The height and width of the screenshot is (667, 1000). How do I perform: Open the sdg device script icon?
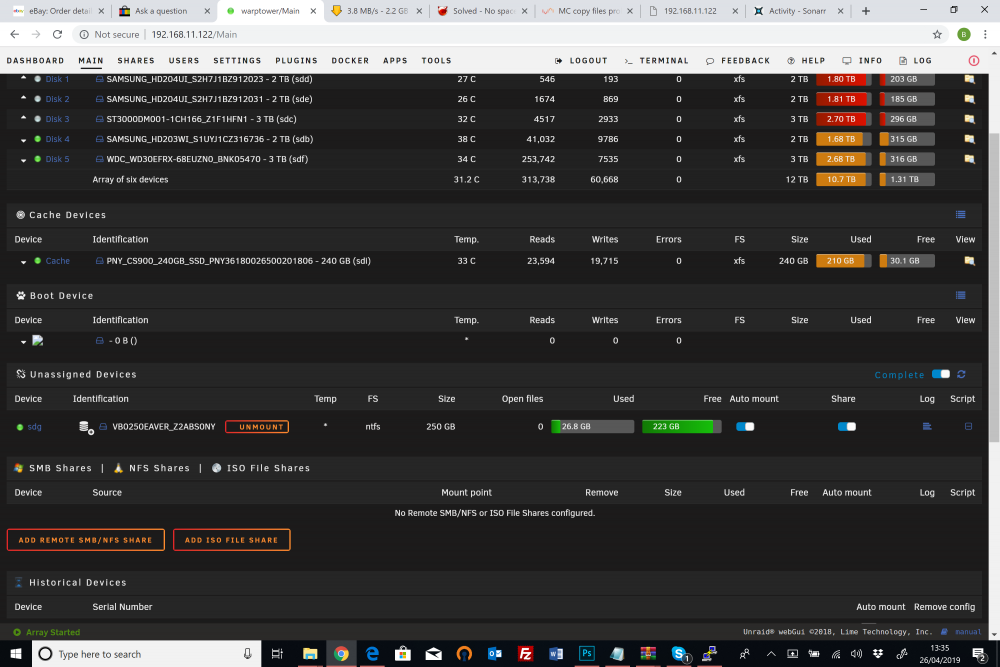968,427
